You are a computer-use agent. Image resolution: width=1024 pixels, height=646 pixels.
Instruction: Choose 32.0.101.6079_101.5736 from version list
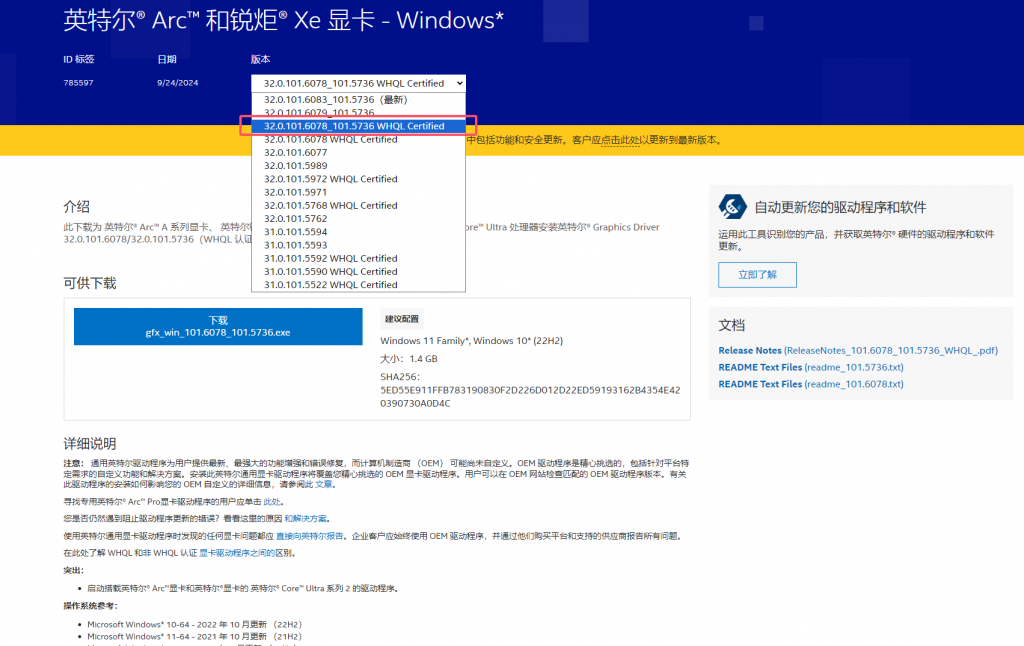(x=318, y=113)
